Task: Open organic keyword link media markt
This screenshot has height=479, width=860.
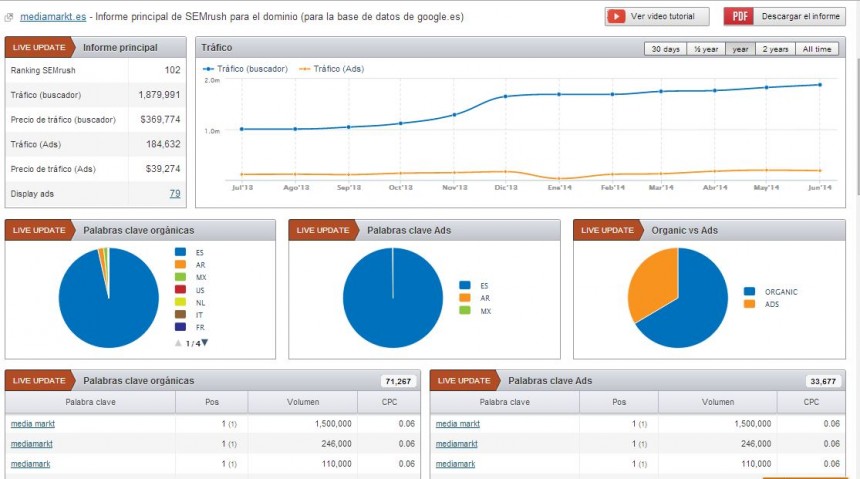Action: (x=33, y=424)
